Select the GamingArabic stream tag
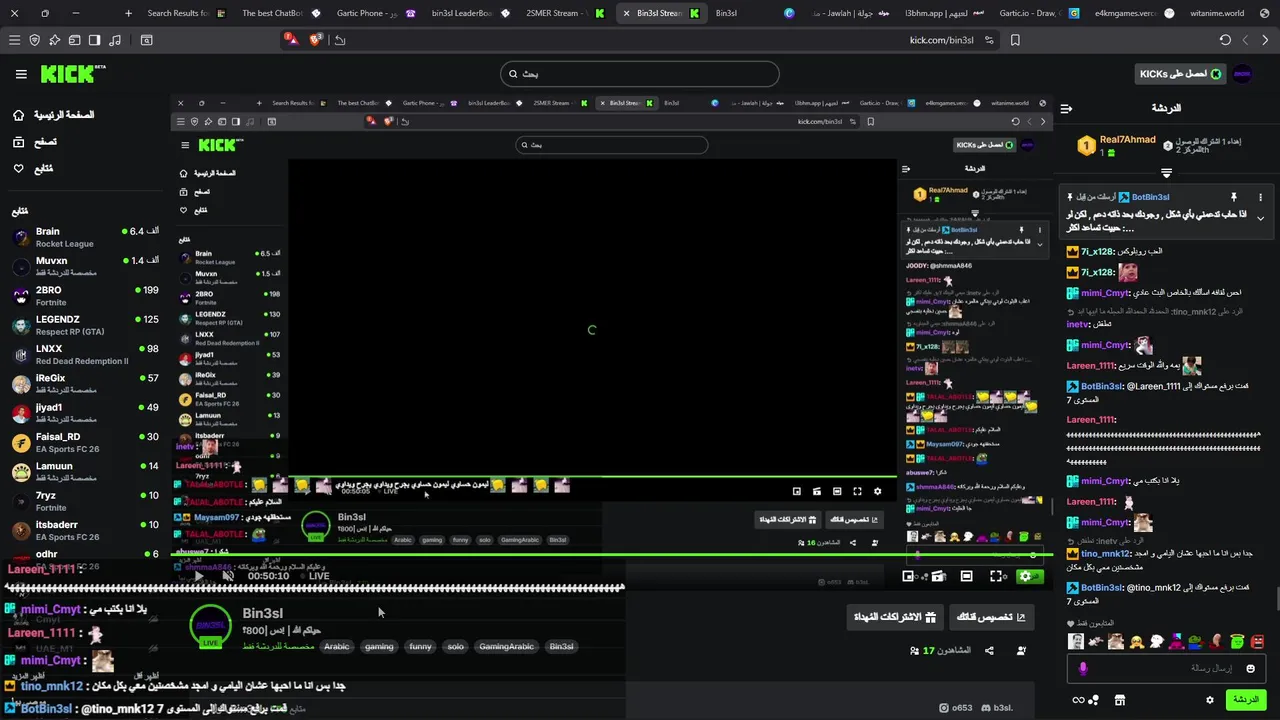The width and height of the screenshot is (1280, 720). coord(507,646)
